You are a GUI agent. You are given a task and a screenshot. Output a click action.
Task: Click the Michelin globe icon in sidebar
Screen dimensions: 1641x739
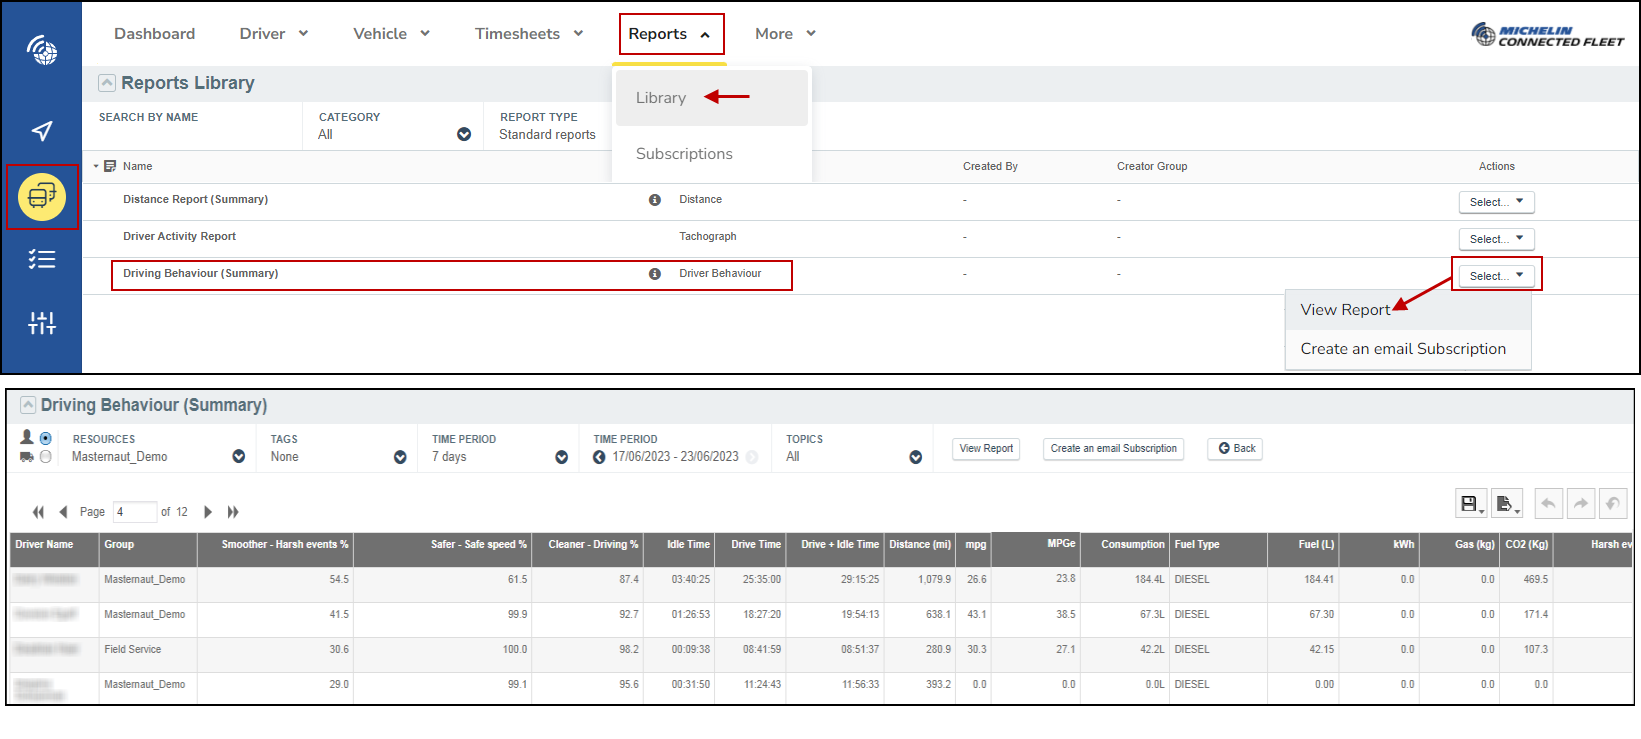(x=42, y=49)
